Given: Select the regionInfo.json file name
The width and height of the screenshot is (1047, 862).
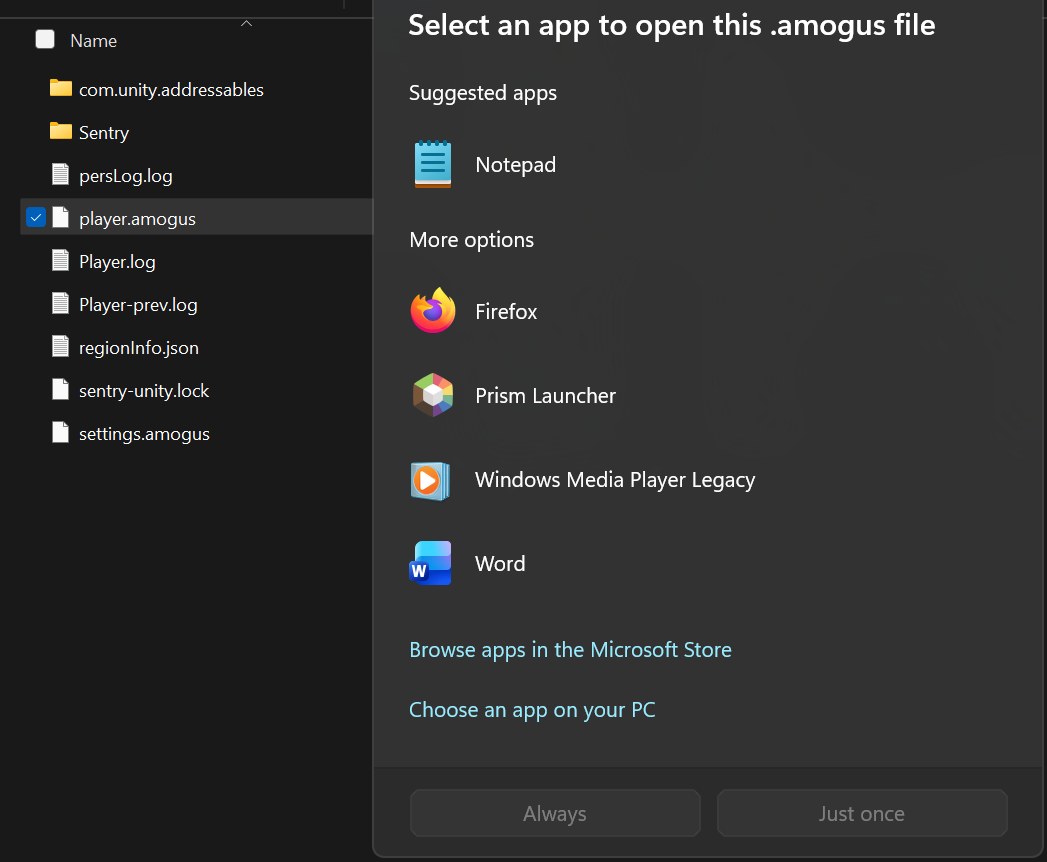Looking at the screenshot, I should pyautogui.click(x=139, y=348).
